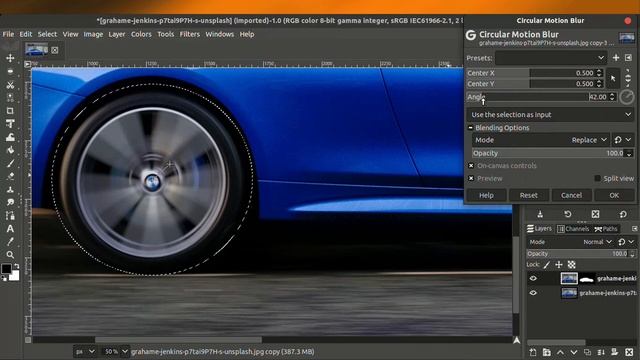The height and width of the screenshot is (360, 640).
Task: Select the Paintbrush tool
Action: [x=10, y=163]
